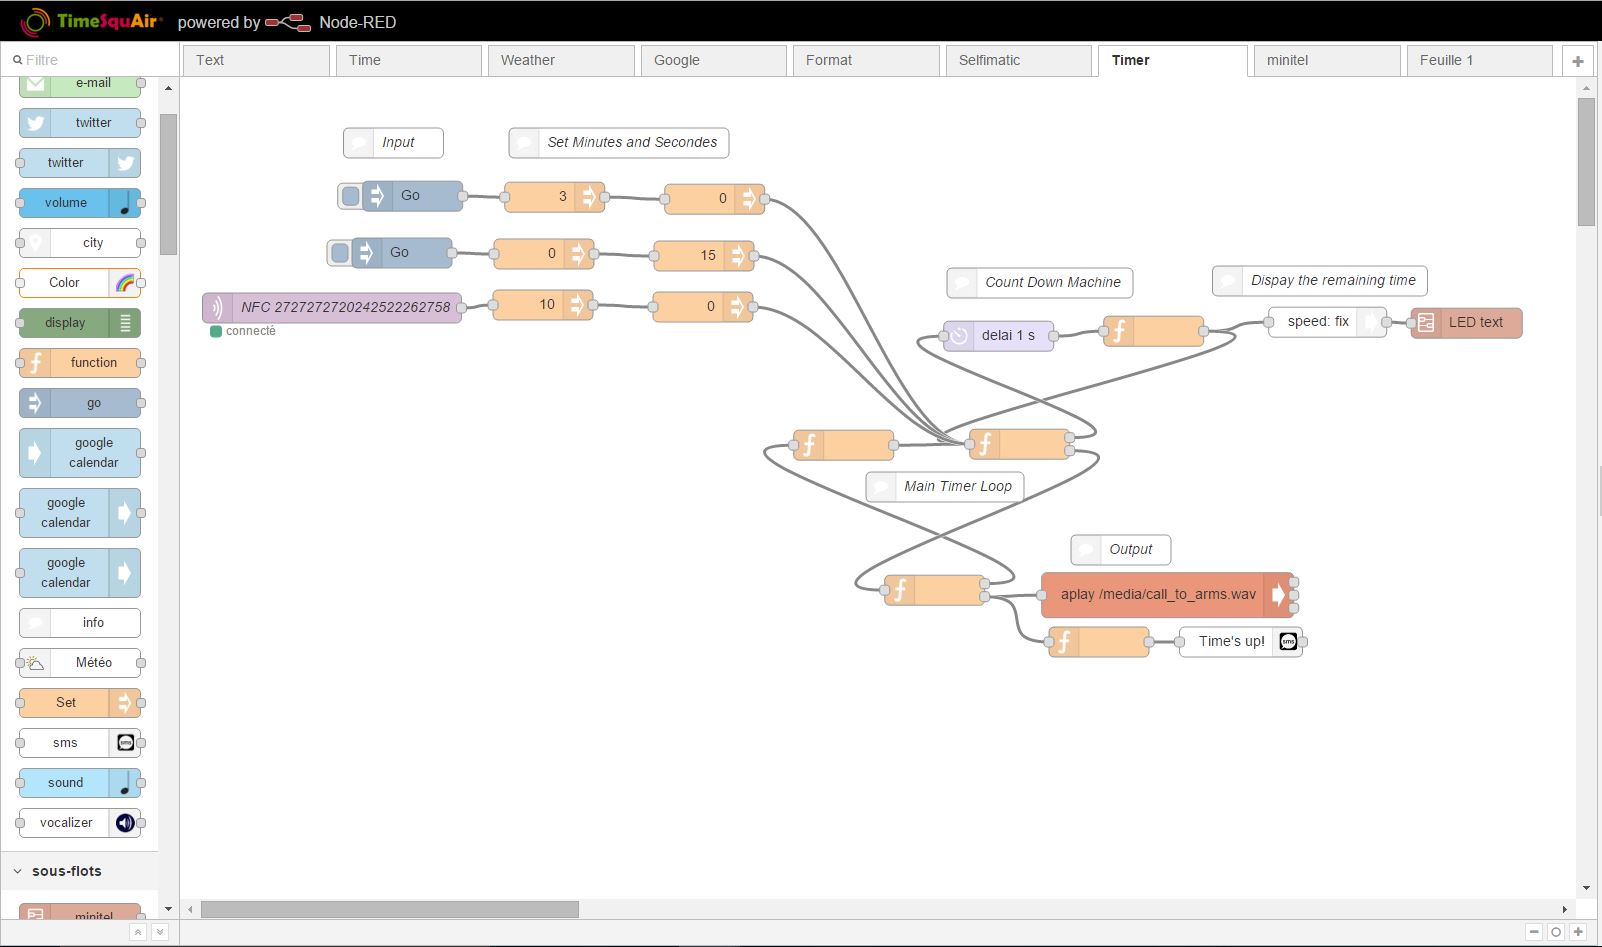The width and height of the screenshot is (1602, 947).
Task: Select the e-mail node in palette
Action: (80, 84)
